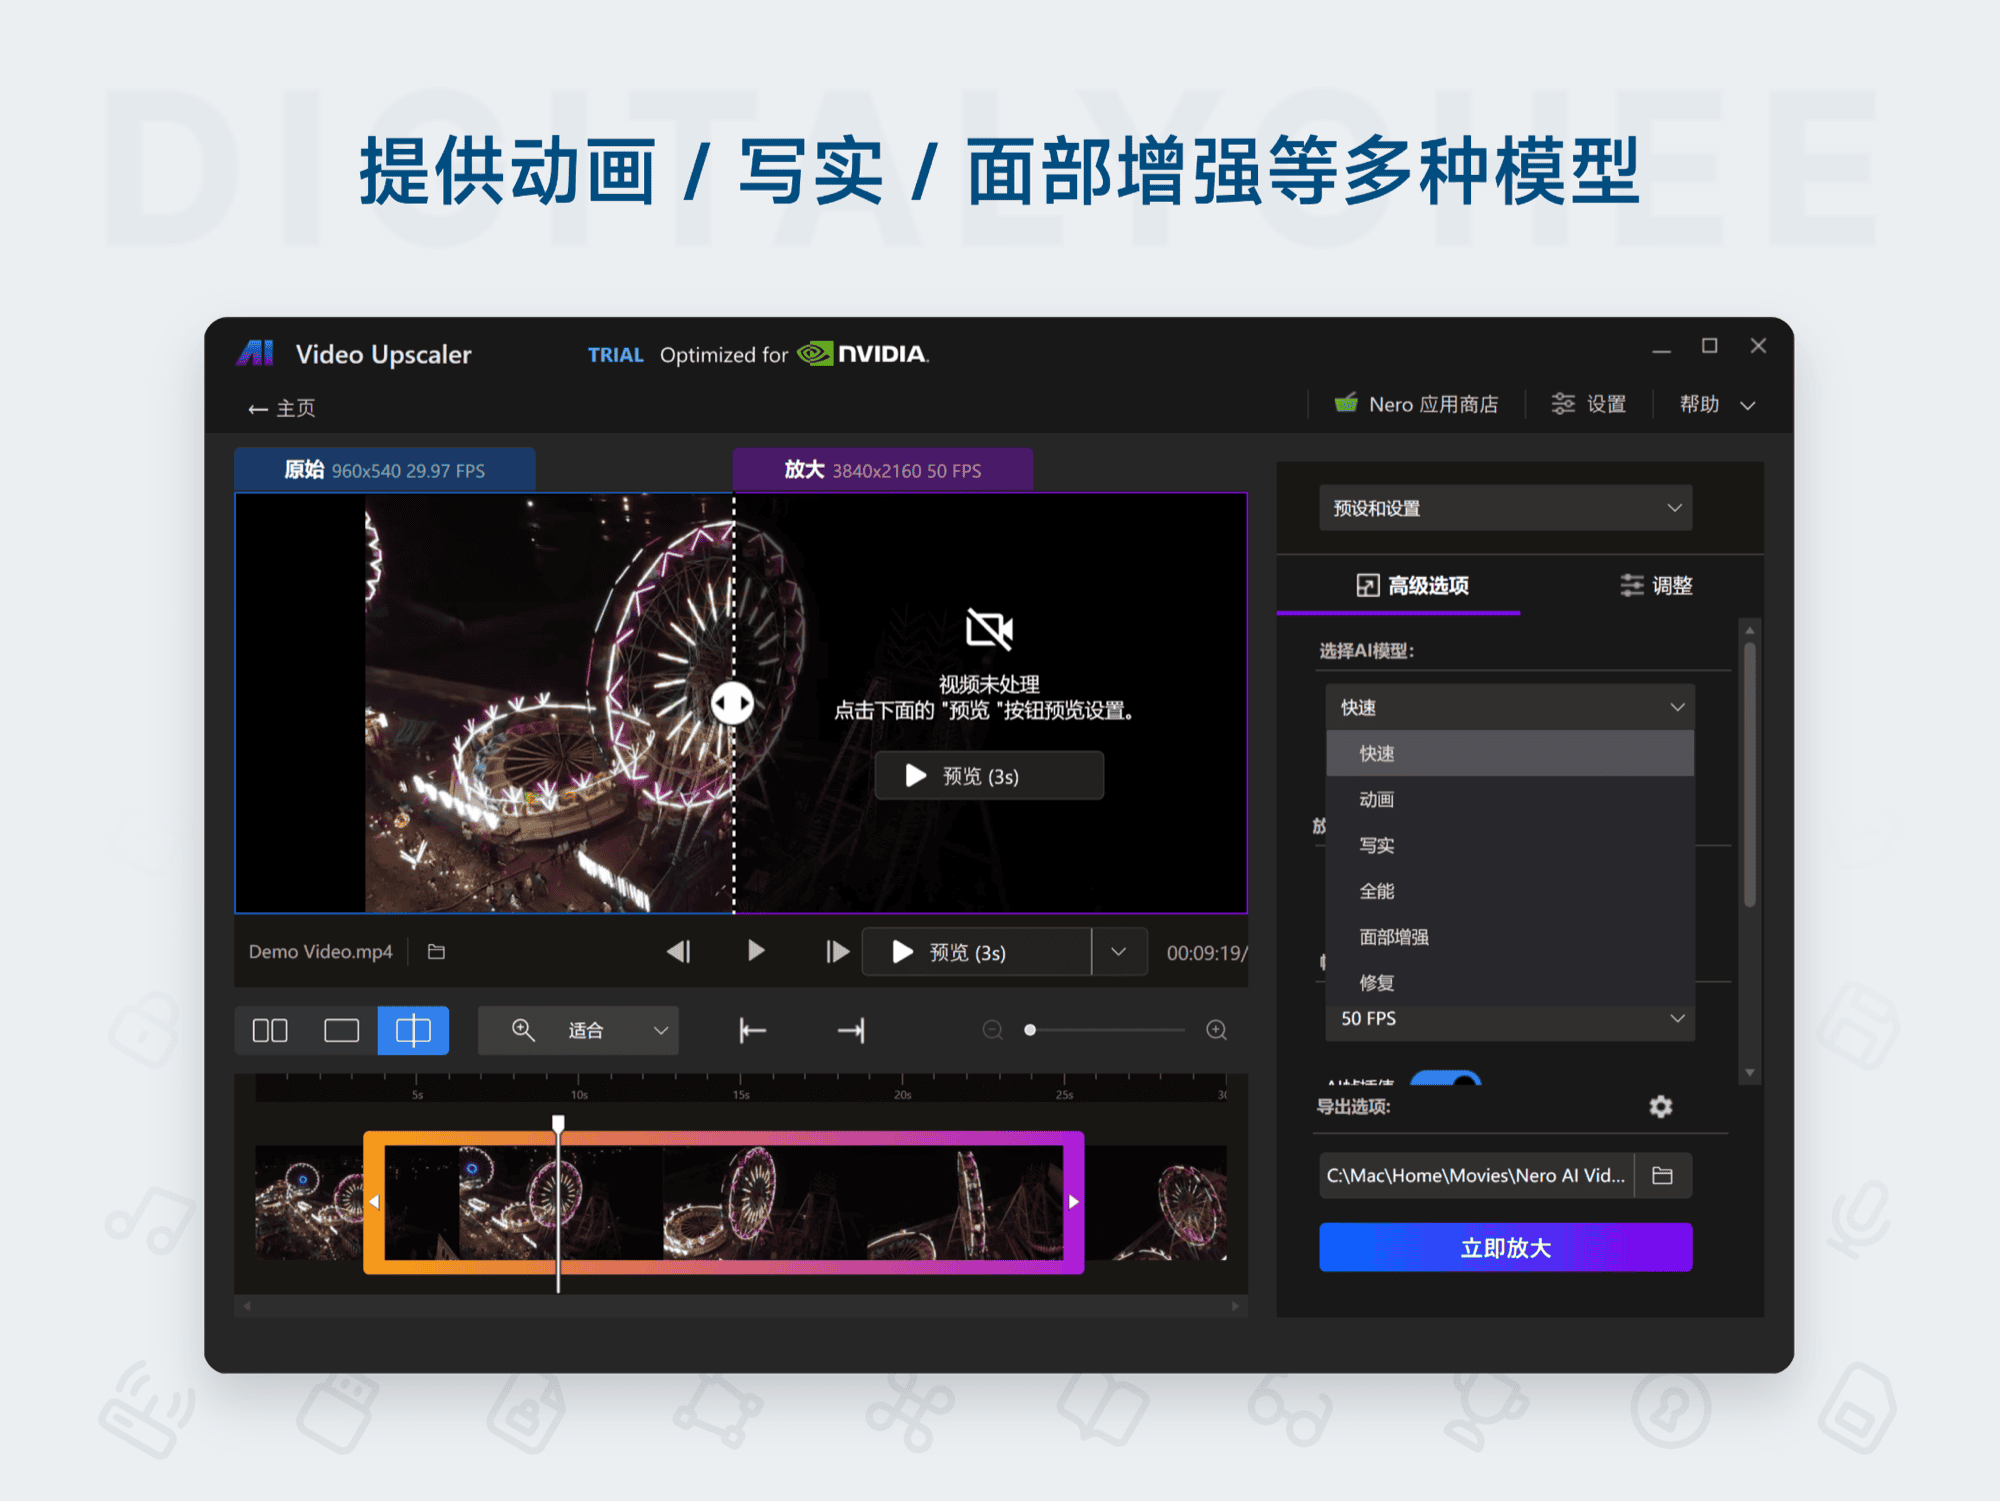This screenshot has width=2000, height=1501.
Task: Click 主页 to go back home
Action: (281, 408)
